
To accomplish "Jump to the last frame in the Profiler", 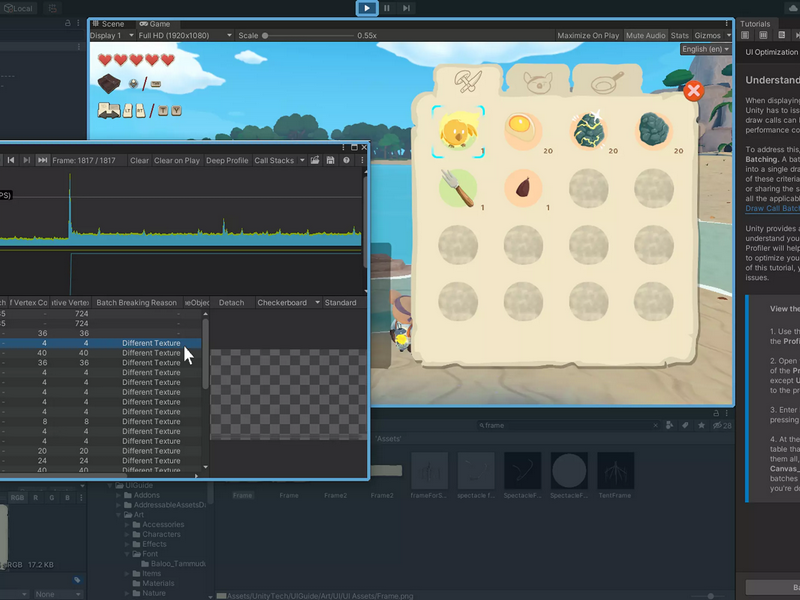I will [x=42, y=160].
